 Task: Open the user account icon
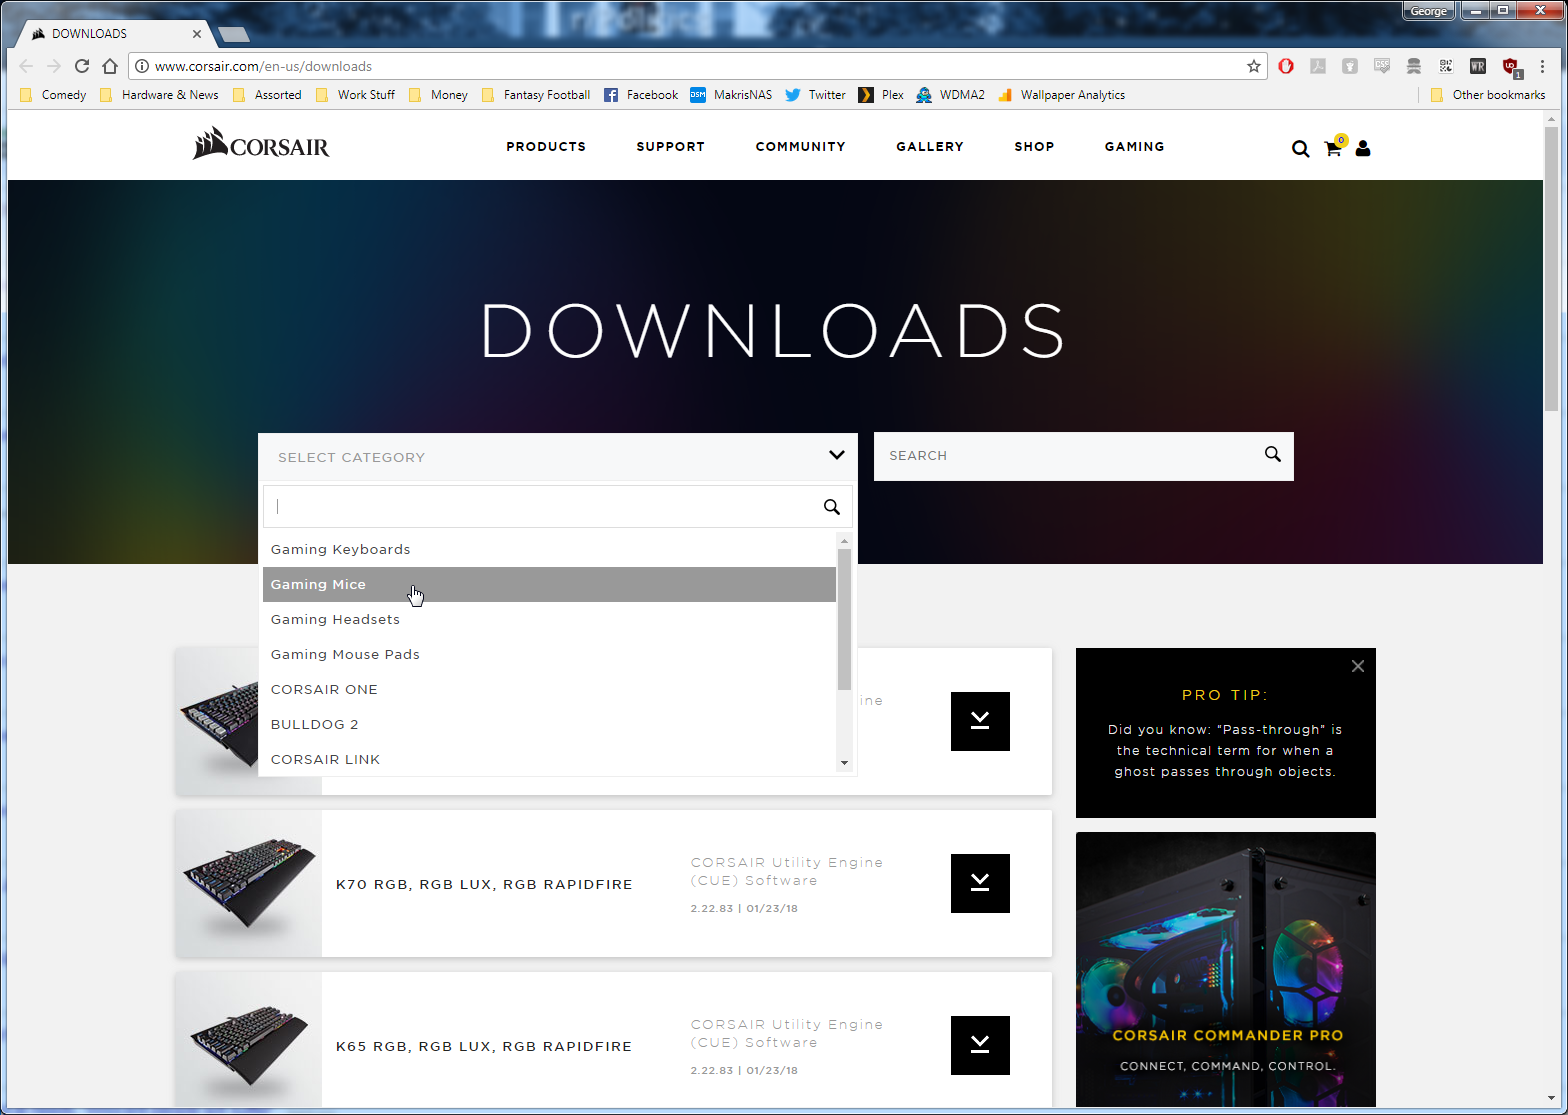tap(1363, 148)
